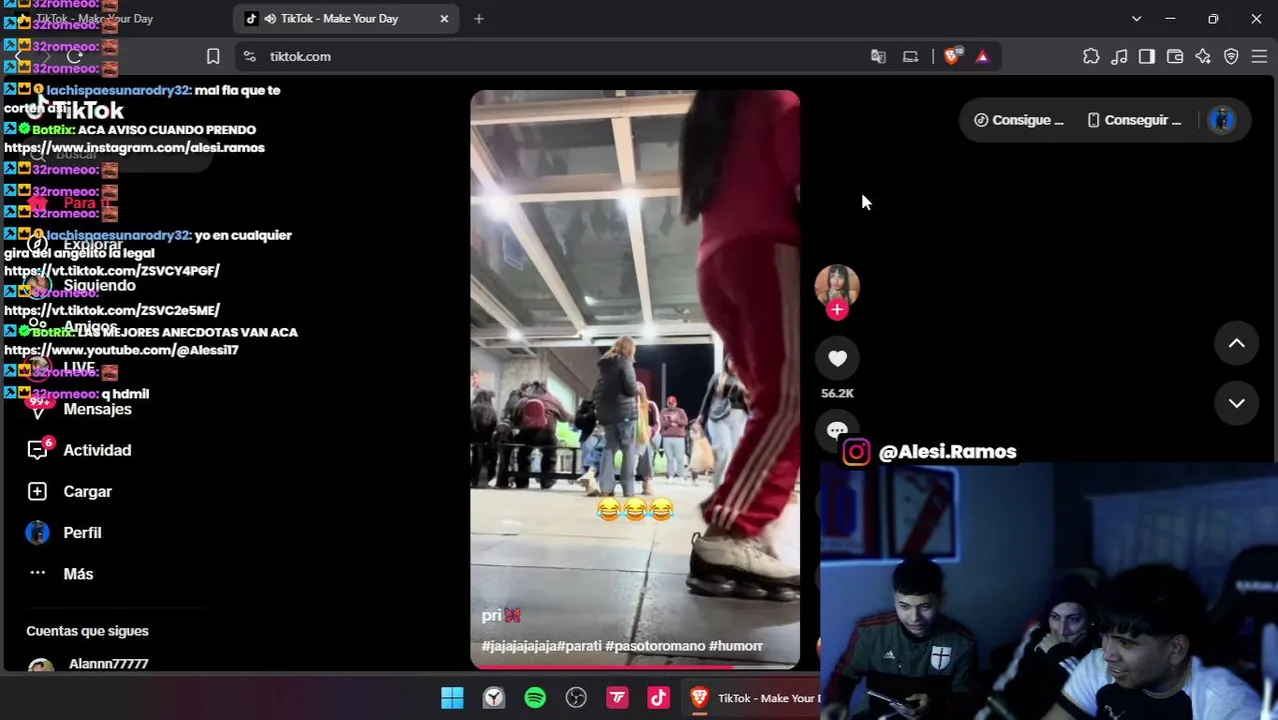This screenshot has height=720, width=1278.
Task: Click the Actividad inbox icon with badge
Action: point(38,449)
